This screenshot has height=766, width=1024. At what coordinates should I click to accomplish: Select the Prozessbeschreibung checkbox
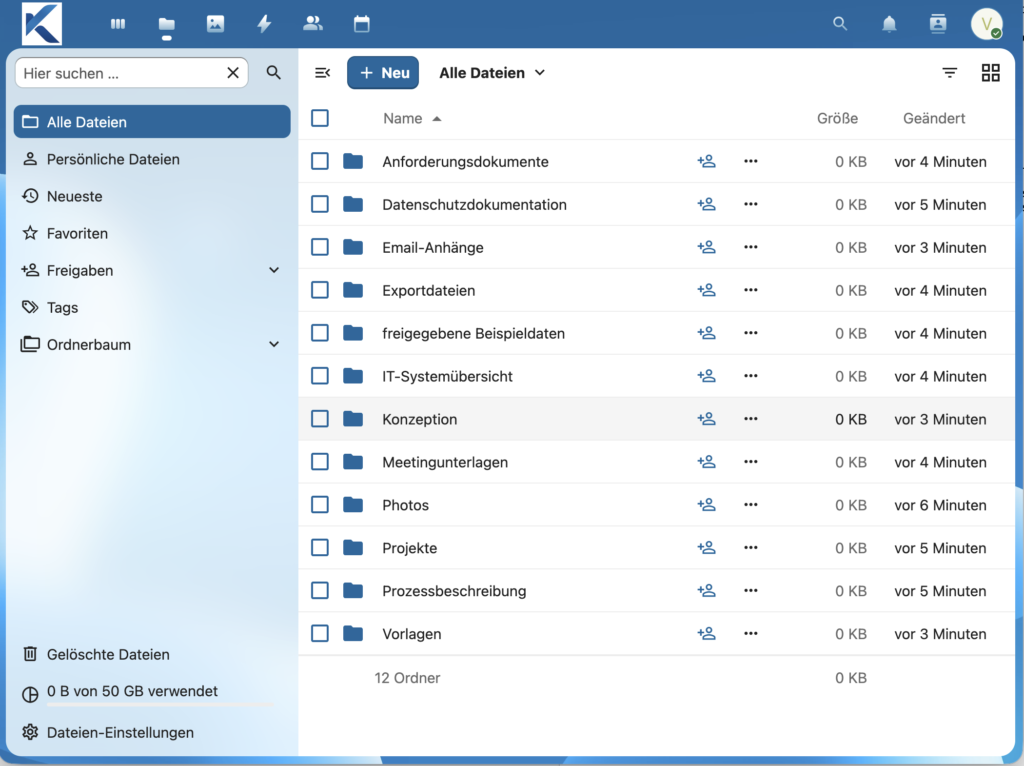(320, 591)
